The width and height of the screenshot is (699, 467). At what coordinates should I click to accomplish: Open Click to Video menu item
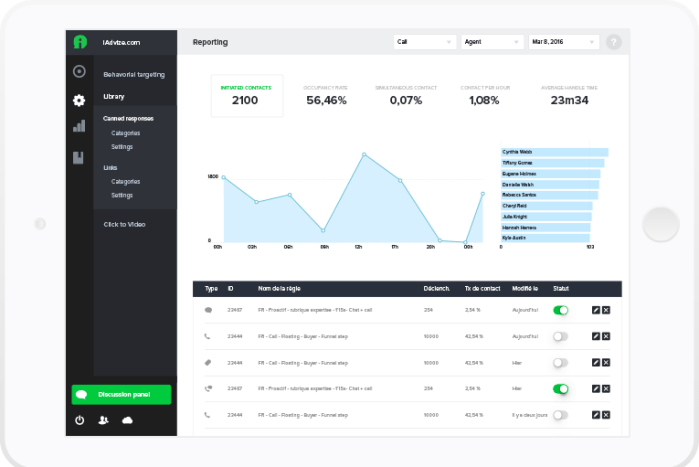pos(124,224)
